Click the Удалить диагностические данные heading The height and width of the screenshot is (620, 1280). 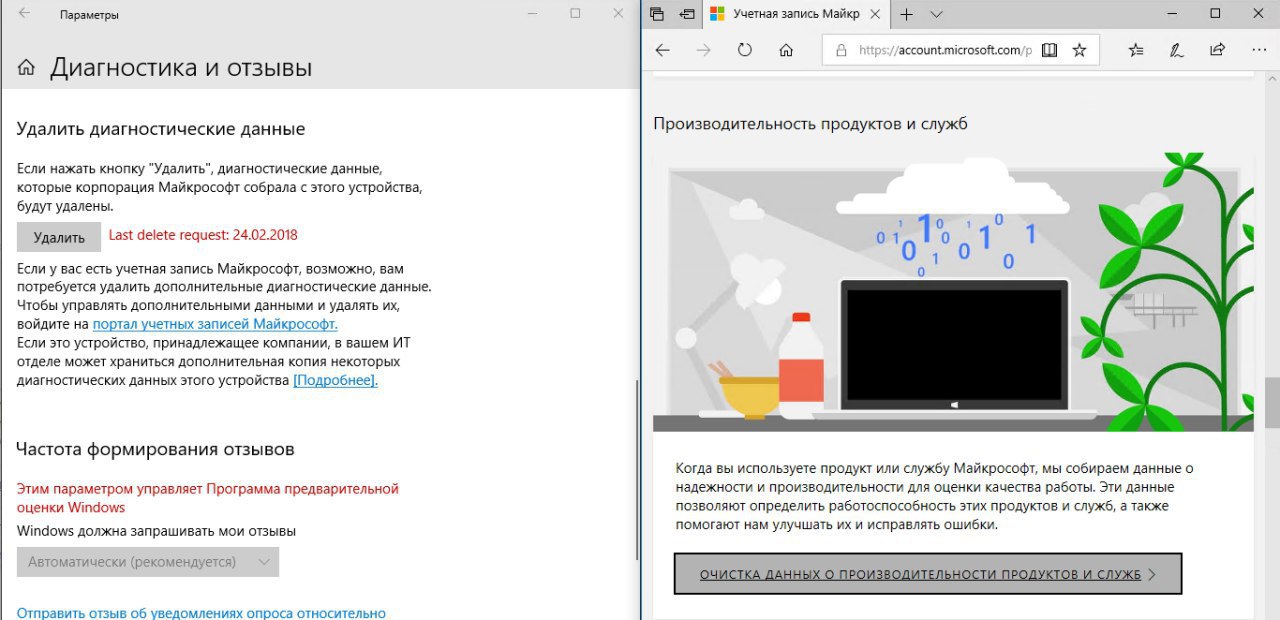[161, 129]
